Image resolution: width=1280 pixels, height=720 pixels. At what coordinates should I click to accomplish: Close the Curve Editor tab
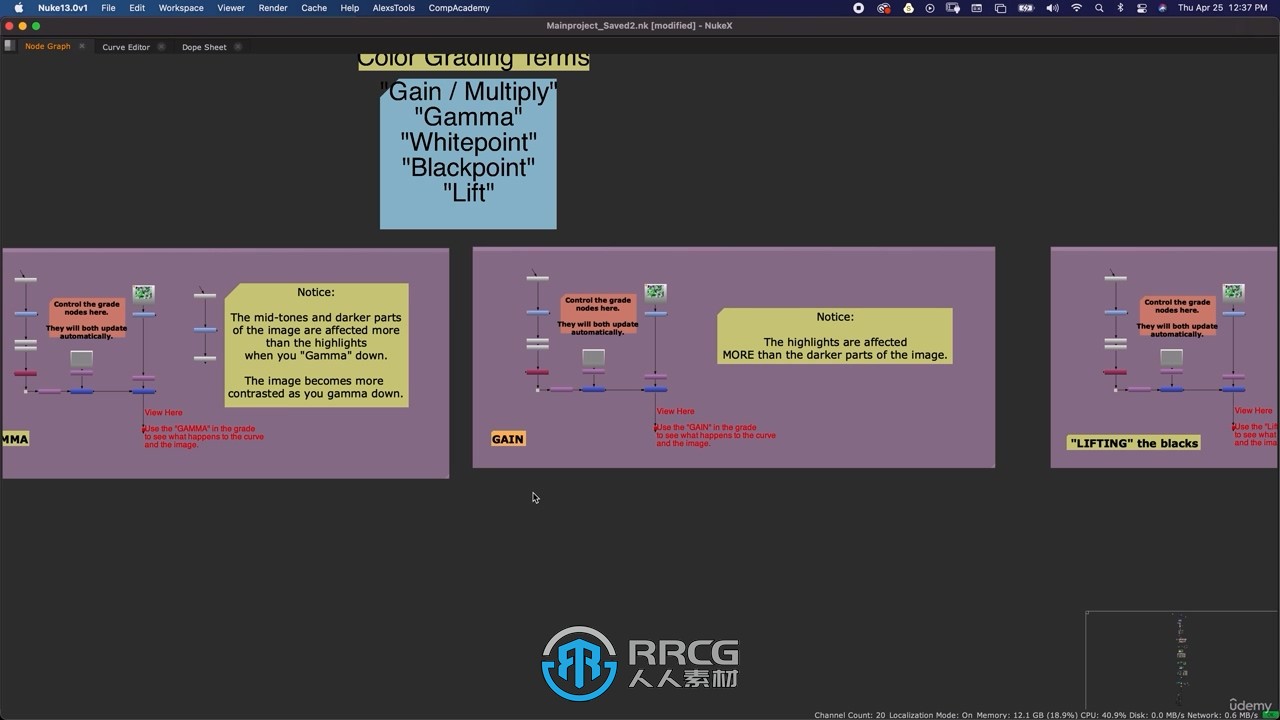pos(161,47)
